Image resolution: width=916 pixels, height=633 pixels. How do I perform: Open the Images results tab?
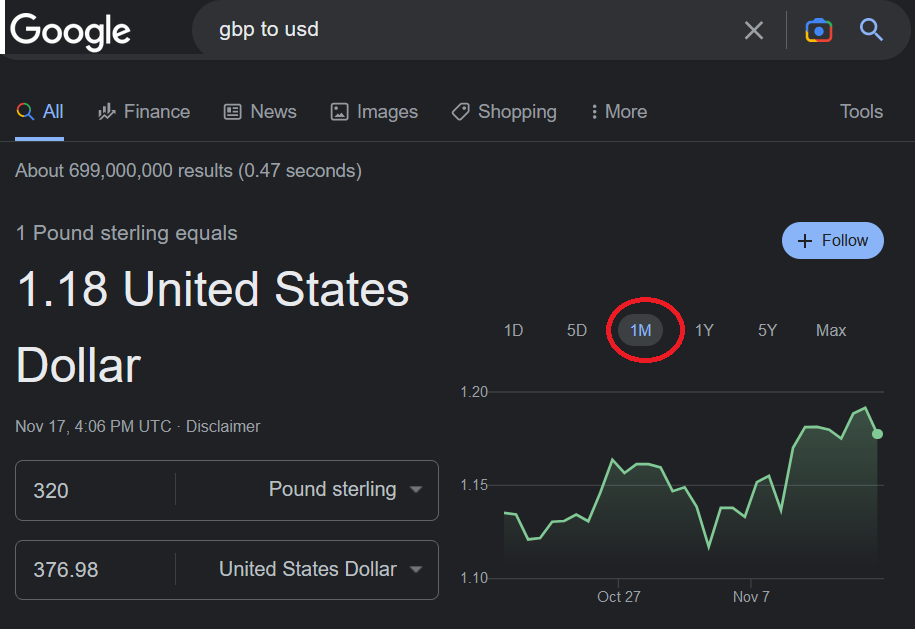[x=374, y=112]
